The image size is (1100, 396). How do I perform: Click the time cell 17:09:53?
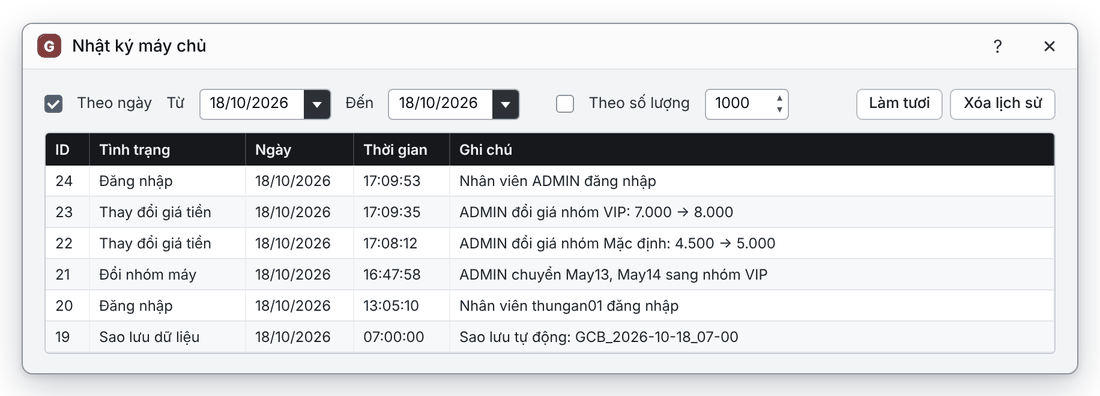401,181
